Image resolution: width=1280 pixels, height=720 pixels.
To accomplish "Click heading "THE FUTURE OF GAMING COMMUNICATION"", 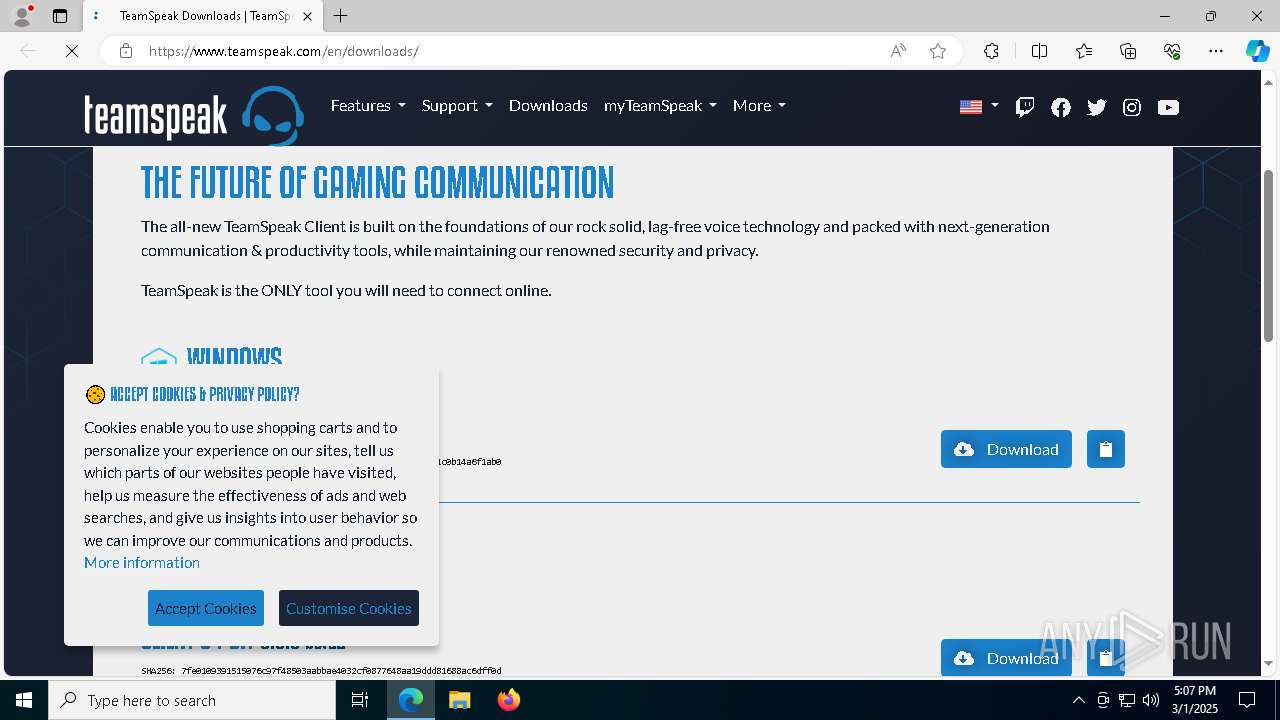I will (x=377, y=183).
